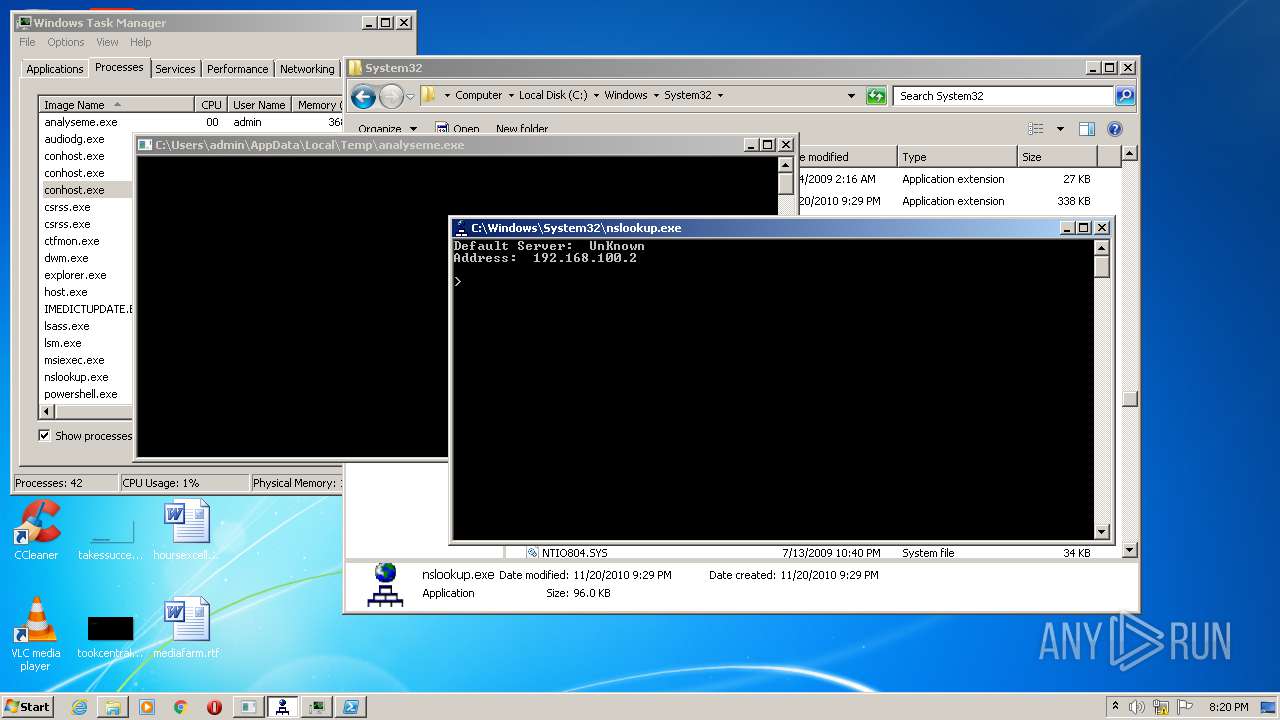Click nslookup console scroll down arrow
This screenshot has width=1280, height=720.
(1102, 533)
